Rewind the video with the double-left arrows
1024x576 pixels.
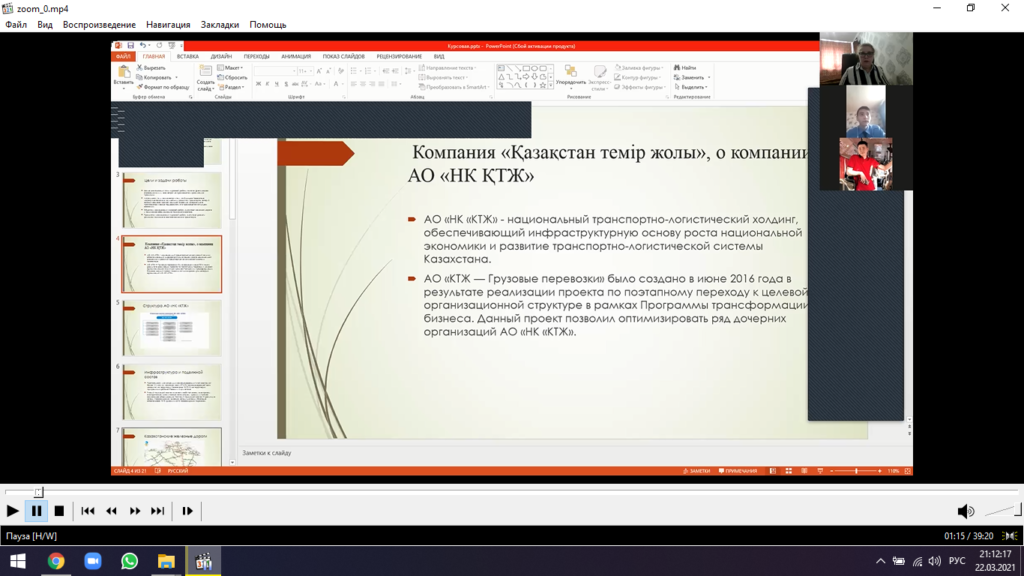(111, 511)
